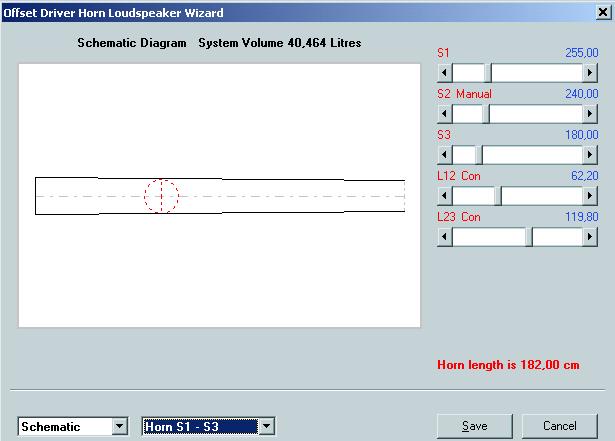Click the S1 slider track right of thumb
Image resolution: width=615 pixels, height=441 pixels.
click(x=537, y=73)
